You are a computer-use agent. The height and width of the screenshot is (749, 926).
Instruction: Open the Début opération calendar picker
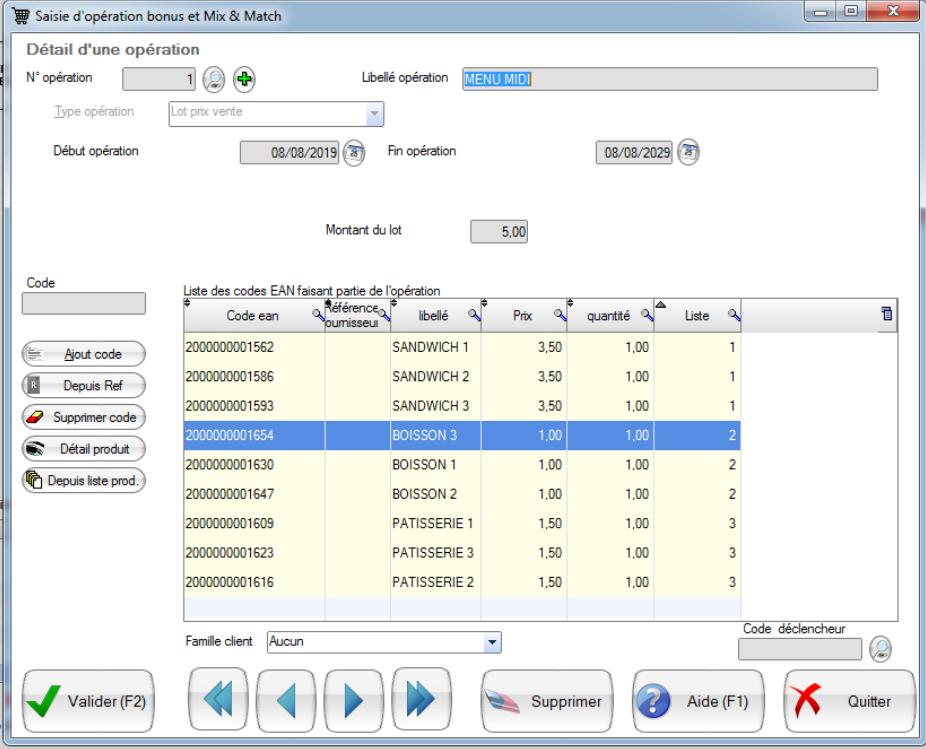354,152
